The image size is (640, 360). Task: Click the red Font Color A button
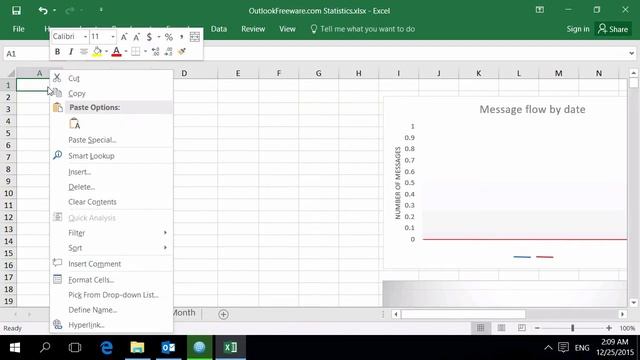tap(116, 52)
